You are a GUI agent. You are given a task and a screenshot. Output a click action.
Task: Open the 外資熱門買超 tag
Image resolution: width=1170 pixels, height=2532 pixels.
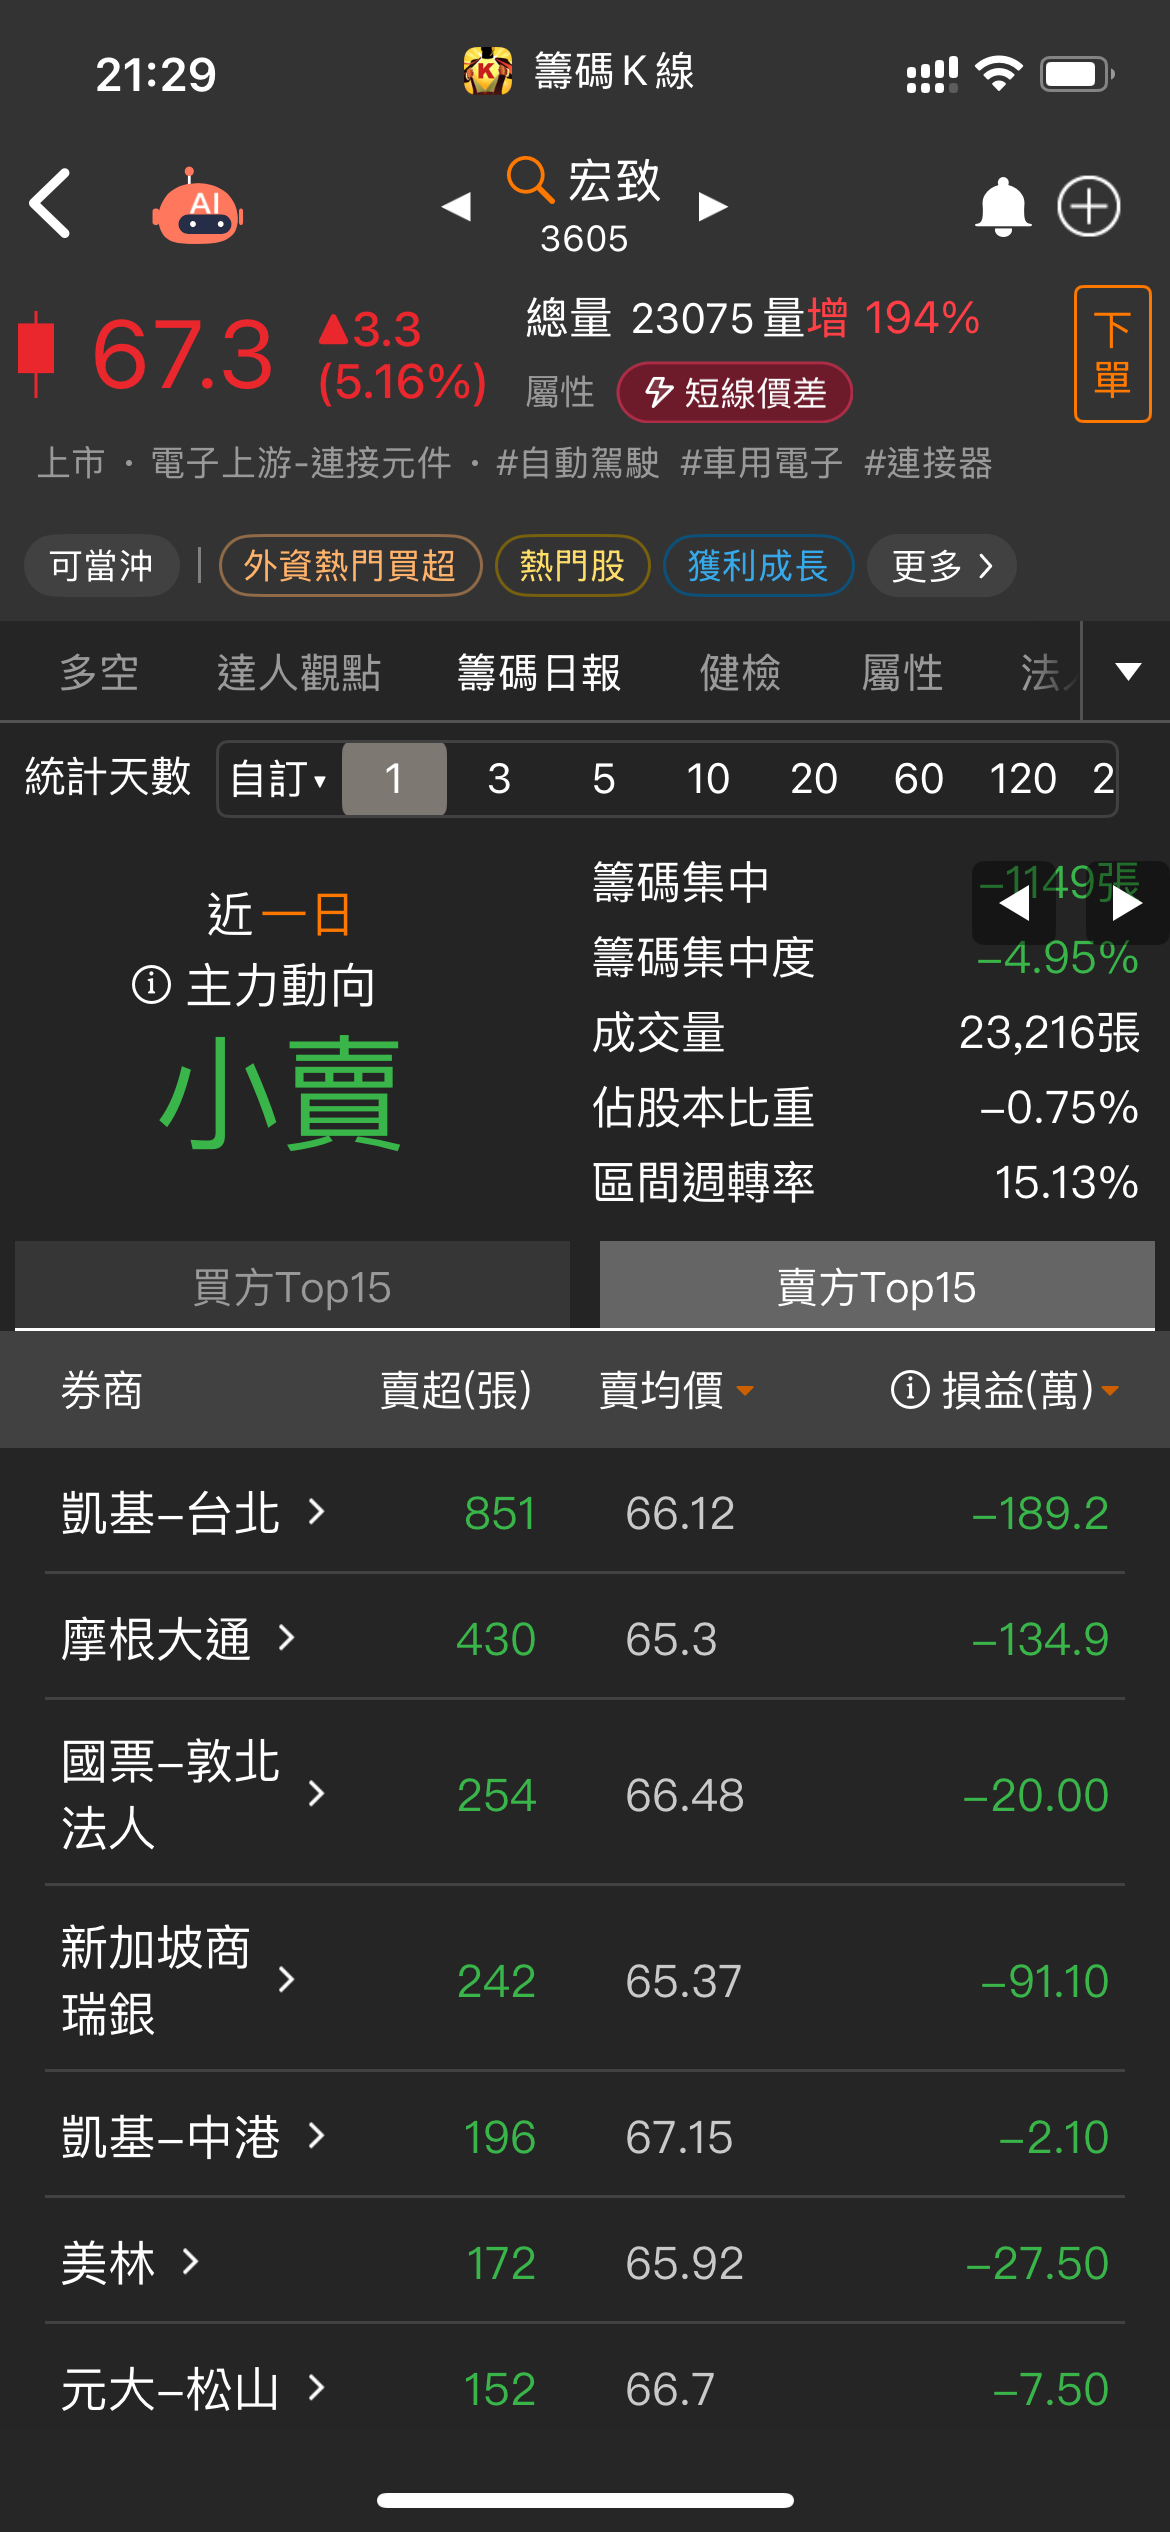[x=350, y=566]
